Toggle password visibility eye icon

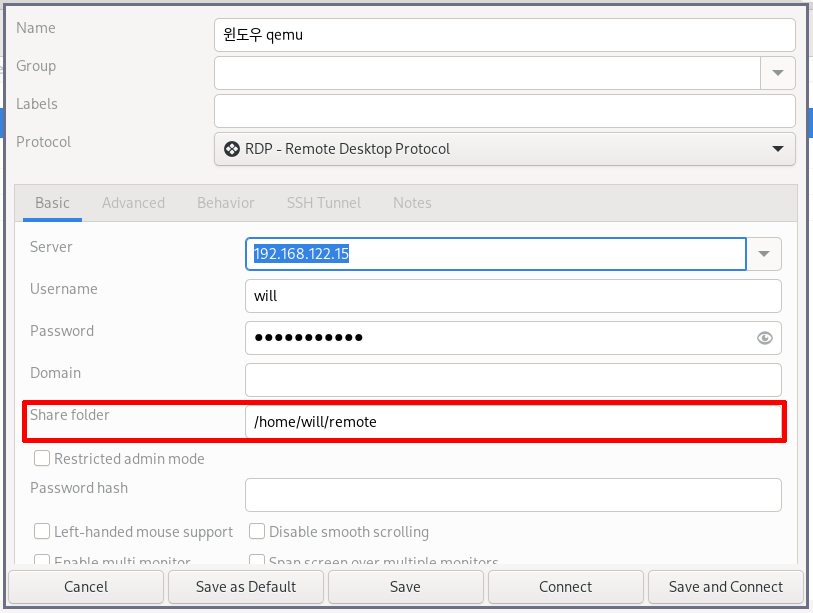point(765,338)
